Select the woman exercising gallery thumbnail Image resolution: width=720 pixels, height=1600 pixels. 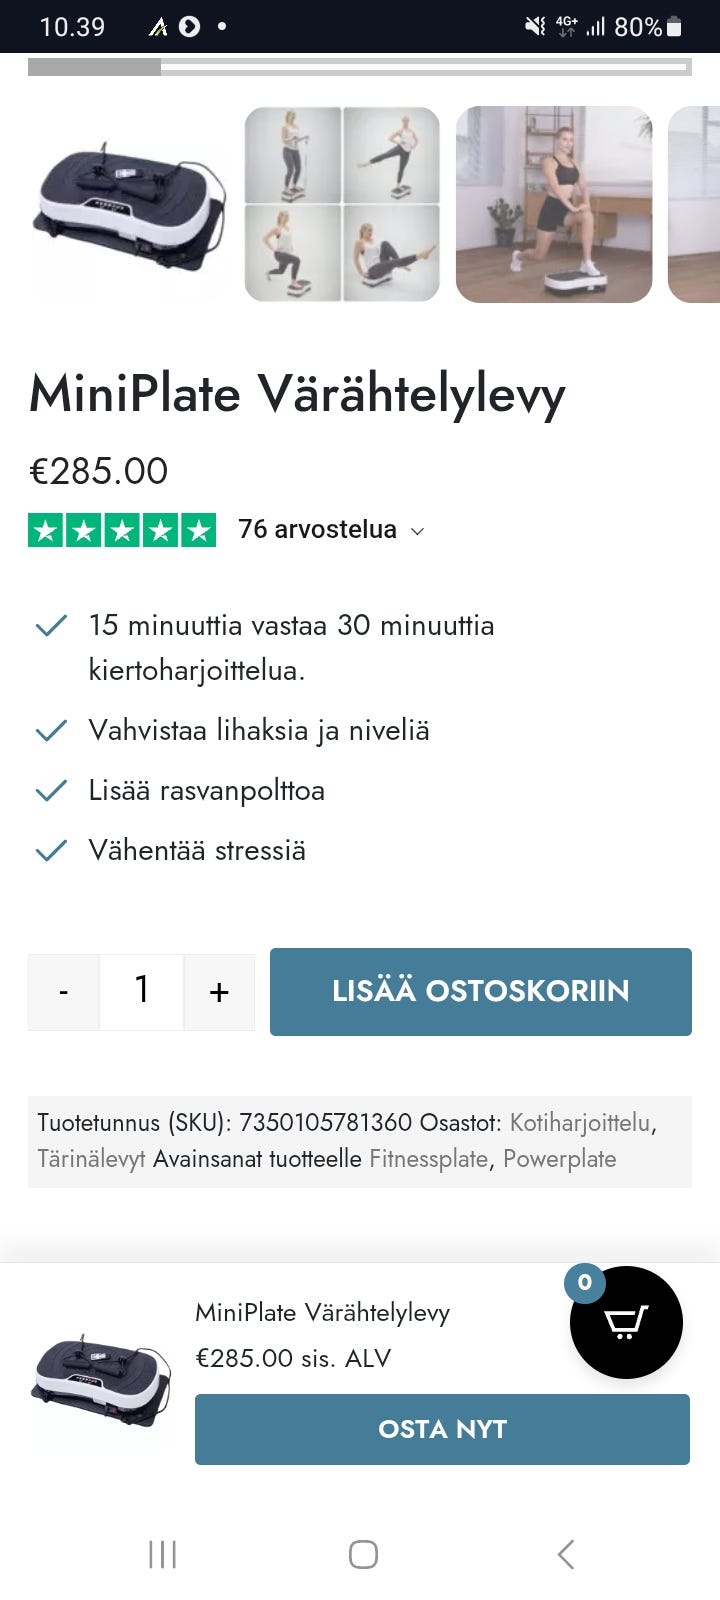point(554,204)
